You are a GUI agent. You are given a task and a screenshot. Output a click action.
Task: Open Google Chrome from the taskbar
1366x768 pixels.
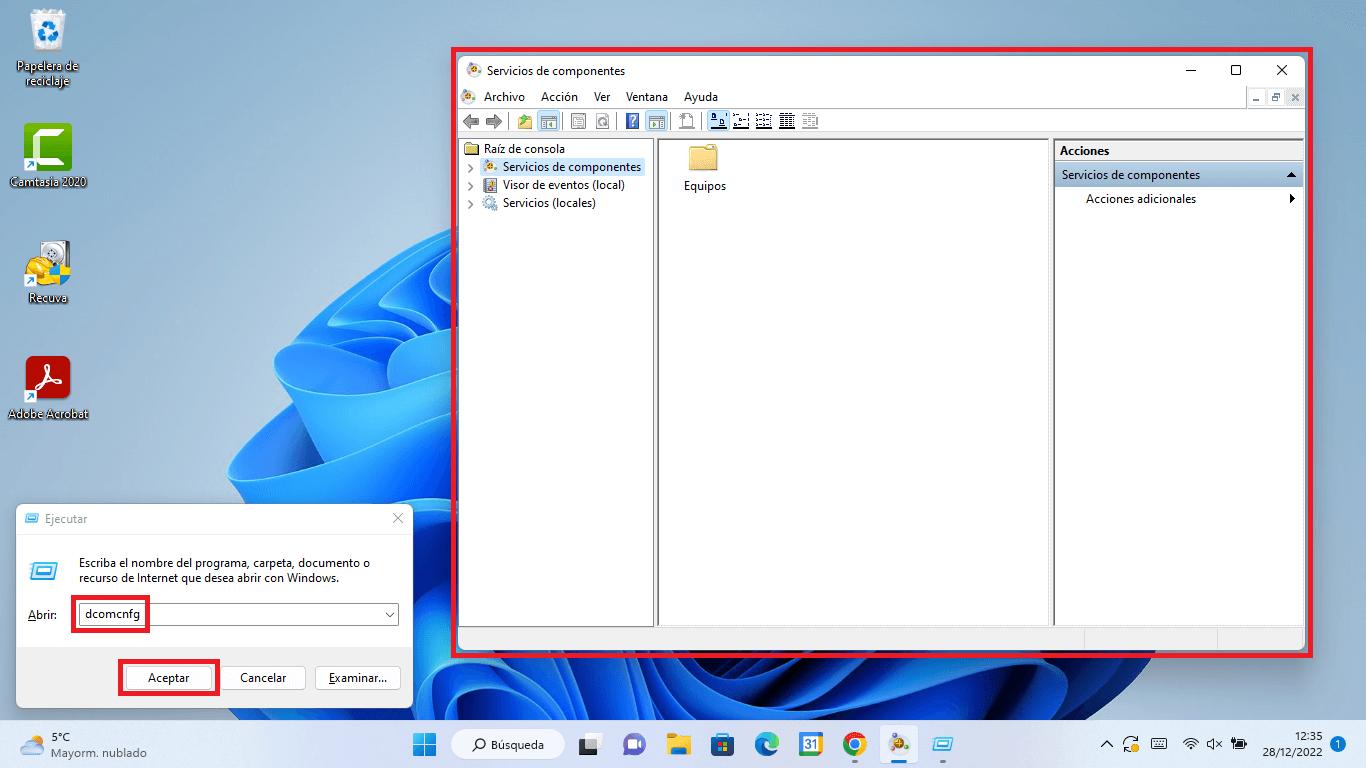tap(854, 744)
